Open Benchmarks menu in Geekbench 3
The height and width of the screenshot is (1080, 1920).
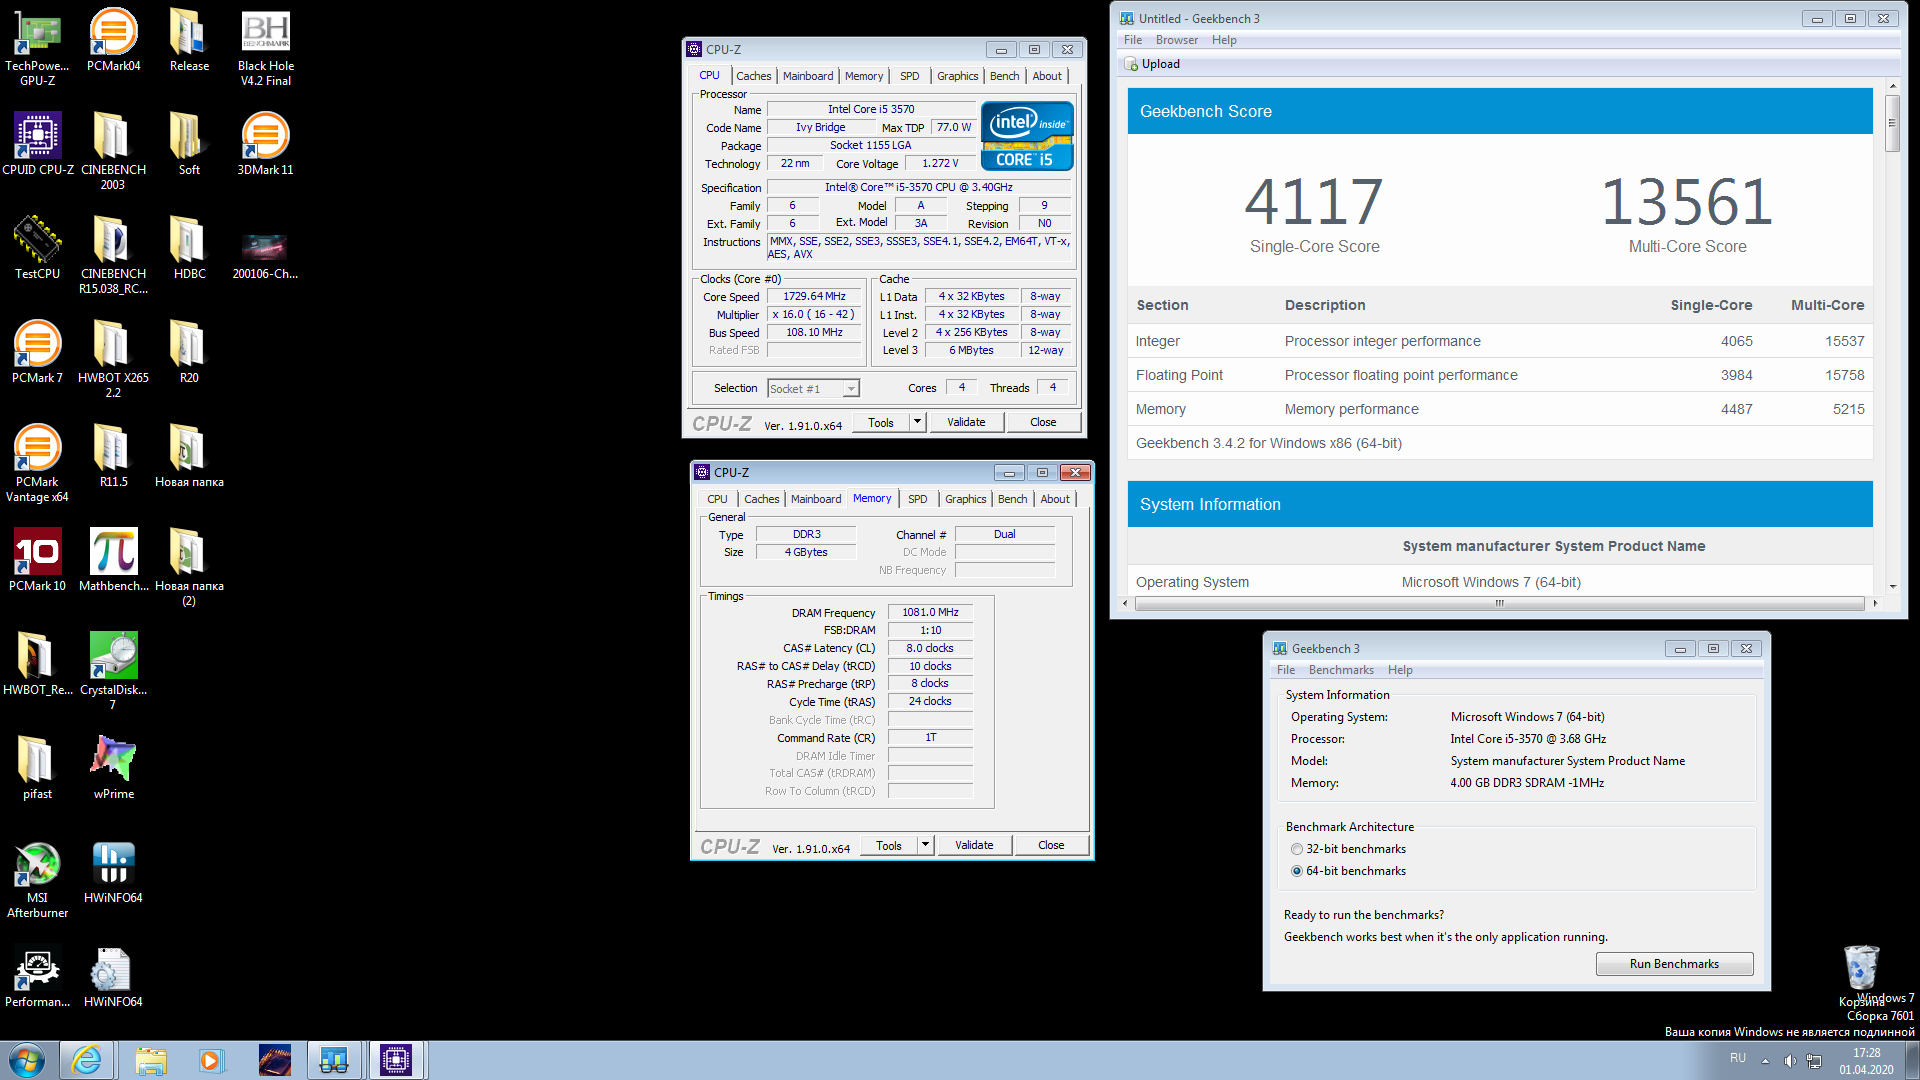tap(1341, 670)
